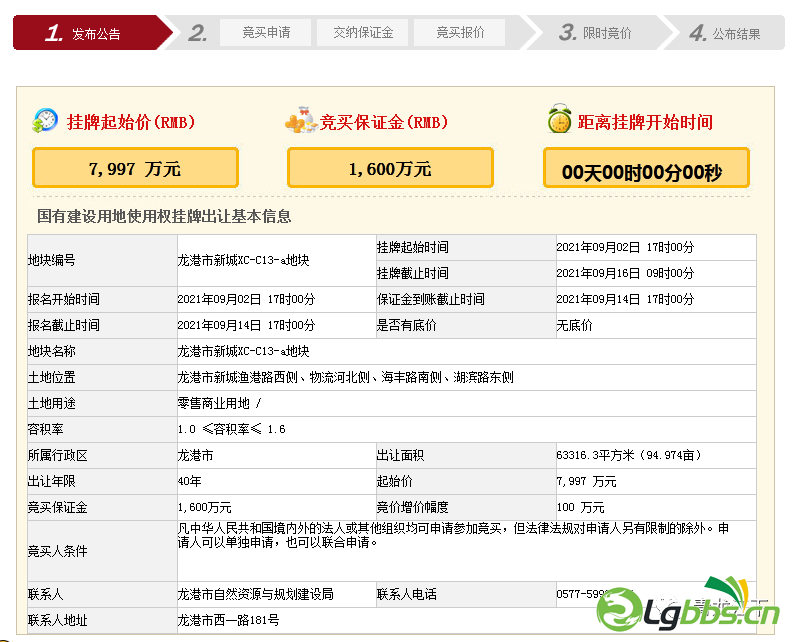Click the 容积率 value 1.0 ≤容积率≤ 1.6
Viewport: 794px width, 642px height.
pos(231,429)
